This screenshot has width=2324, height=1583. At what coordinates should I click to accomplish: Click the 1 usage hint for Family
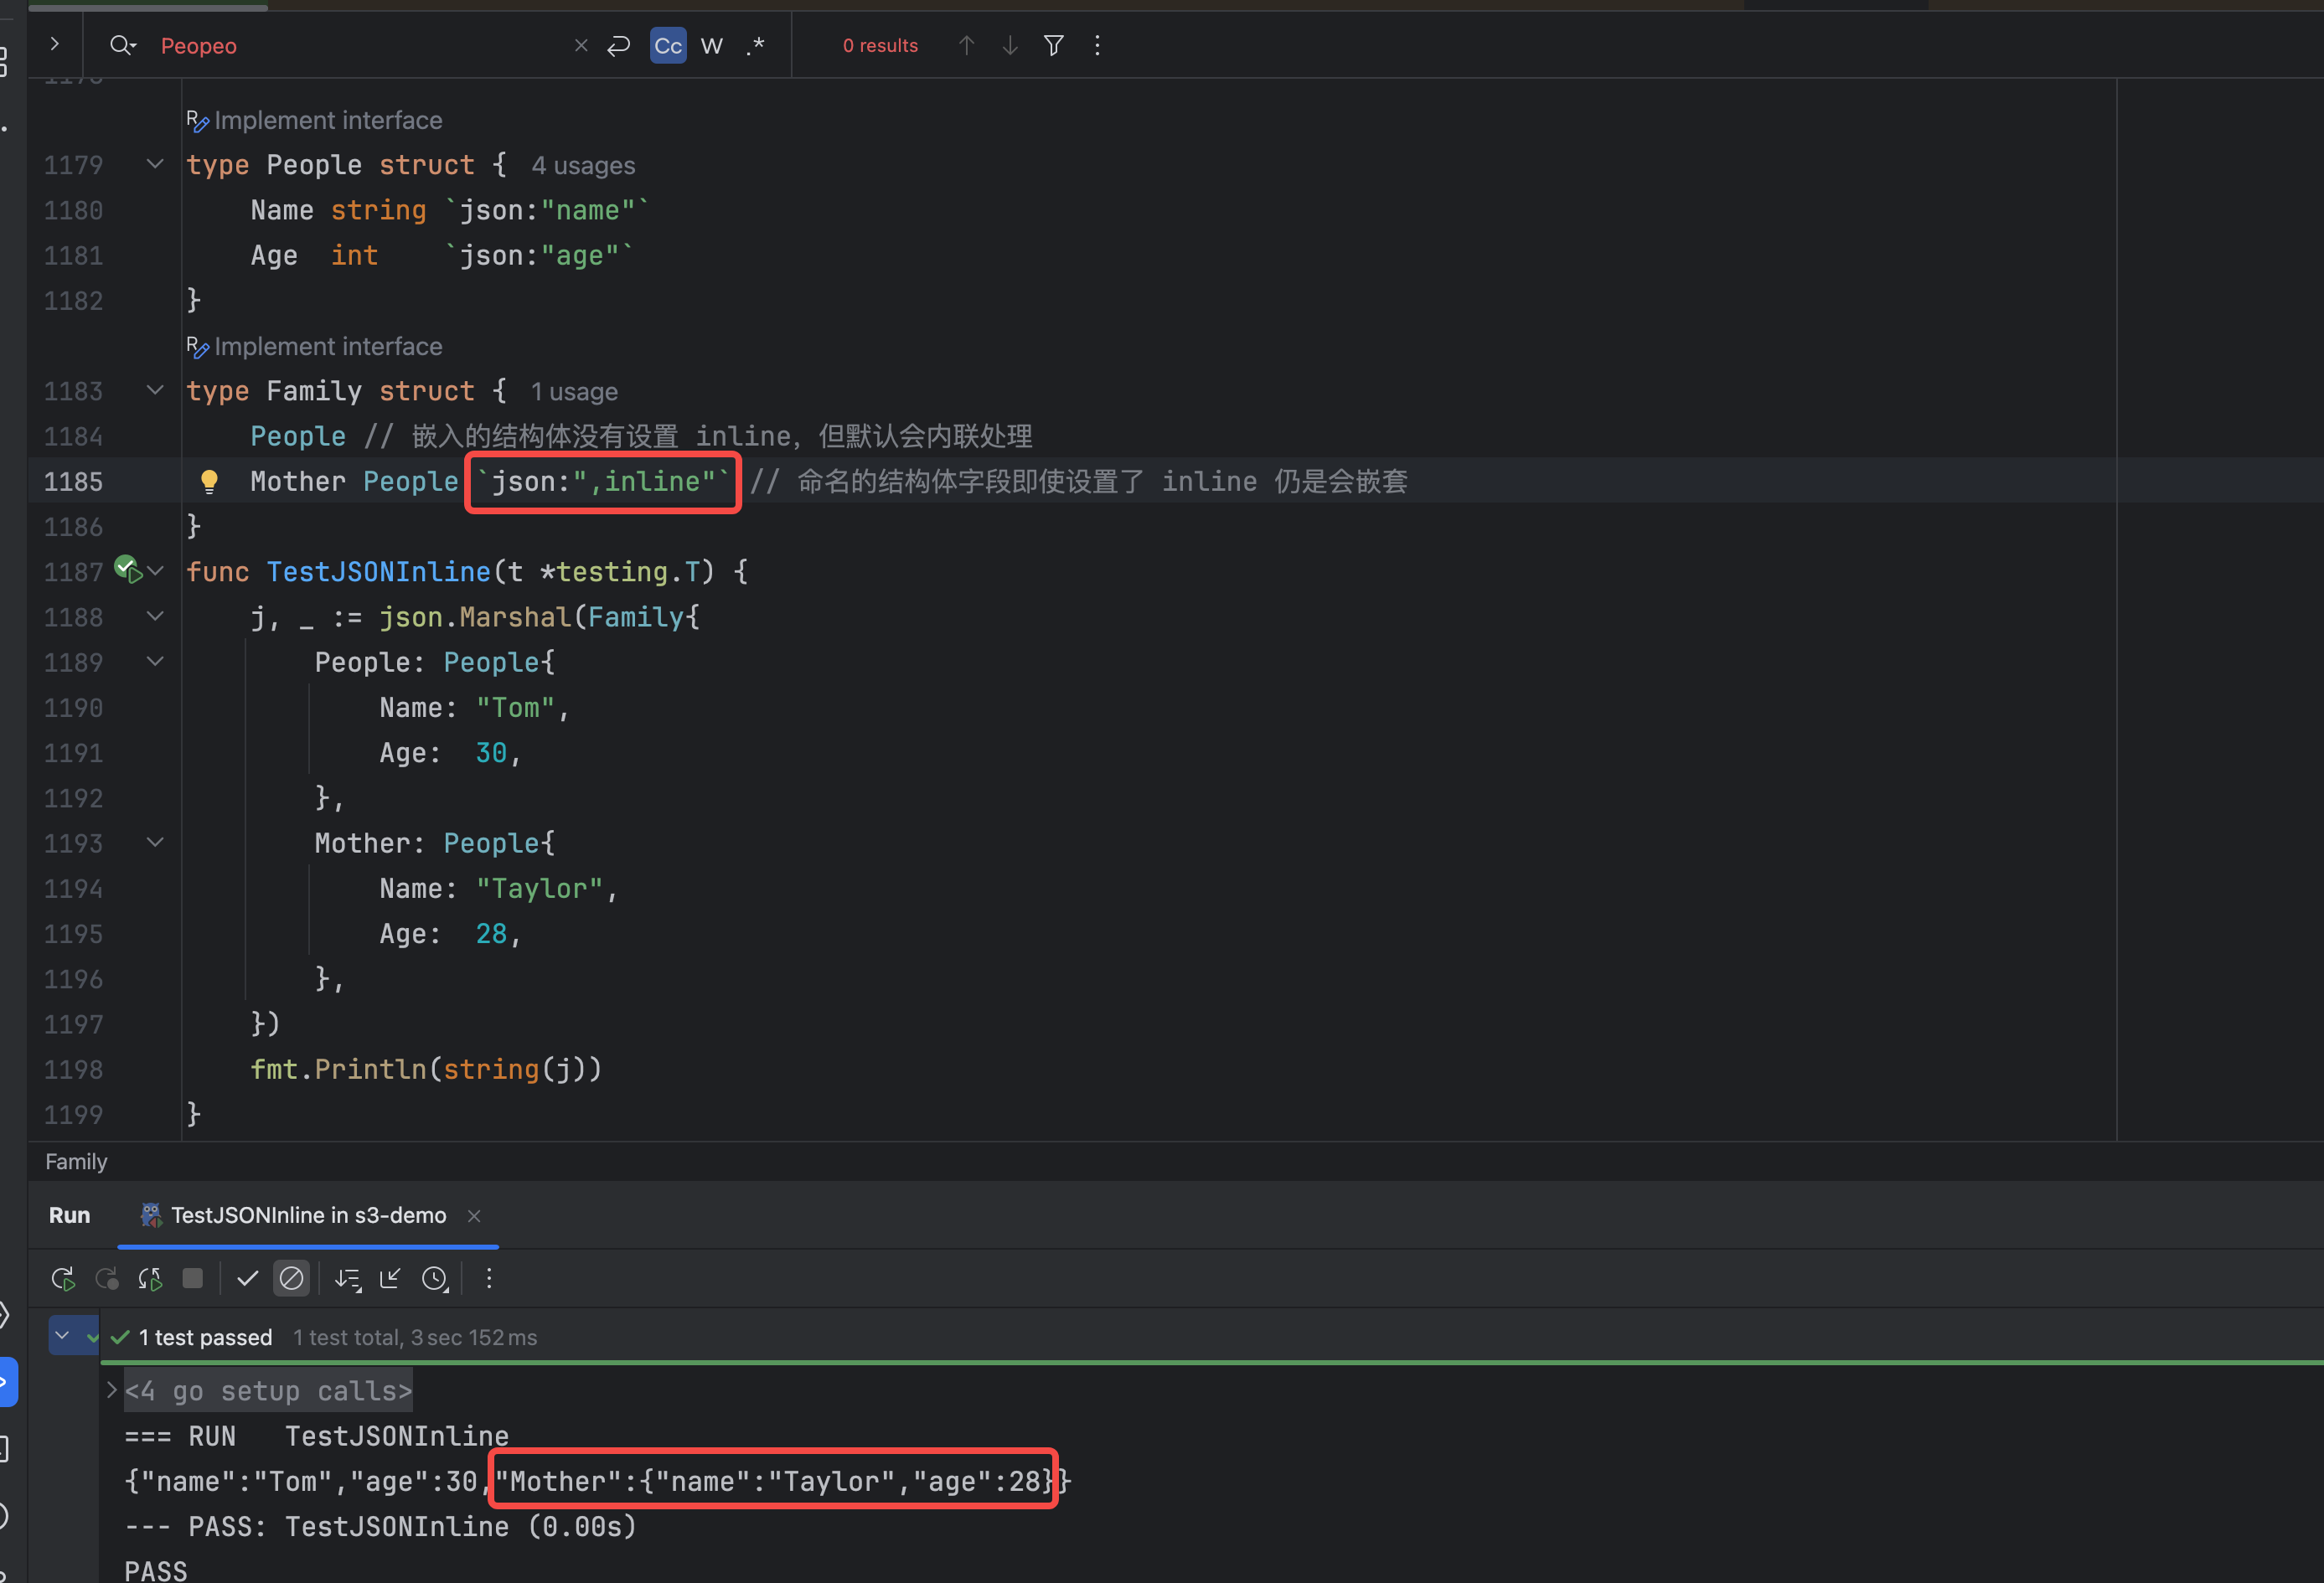tap(574, 391)
